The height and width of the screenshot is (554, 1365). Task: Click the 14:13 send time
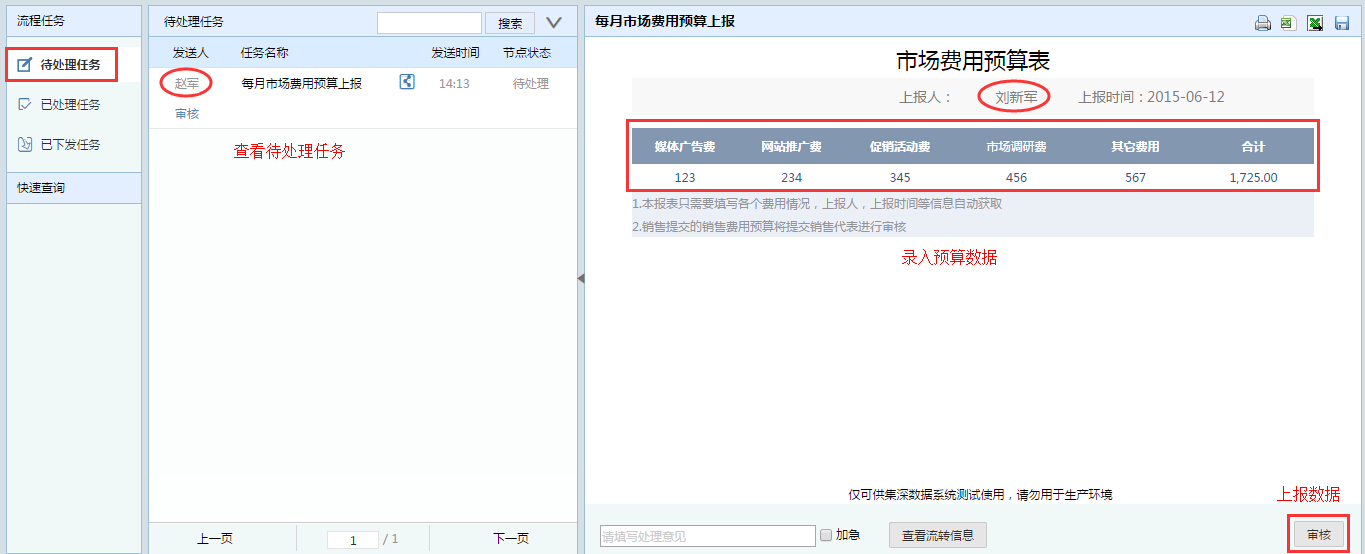click(x=454, y=83)
